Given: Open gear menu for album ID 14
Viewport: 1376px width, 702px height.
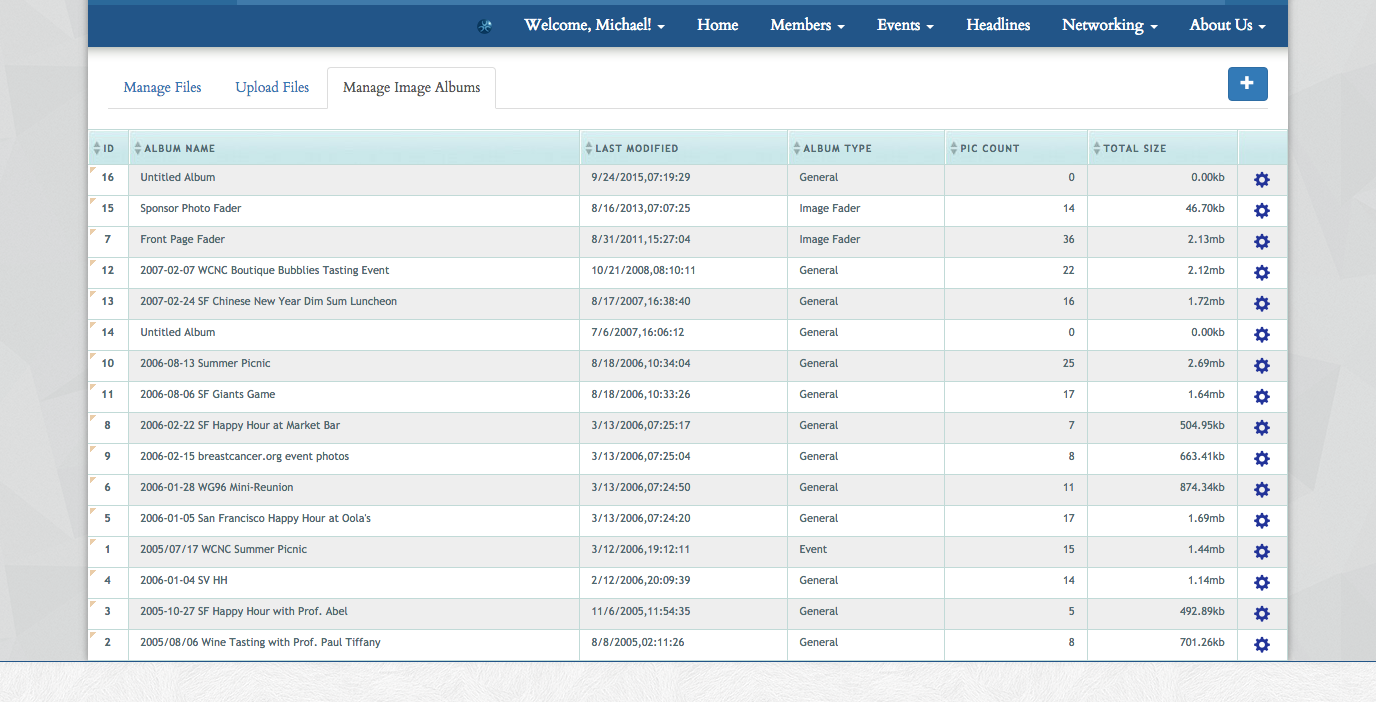Looking at the screenshot, I should coord(1262,335).
